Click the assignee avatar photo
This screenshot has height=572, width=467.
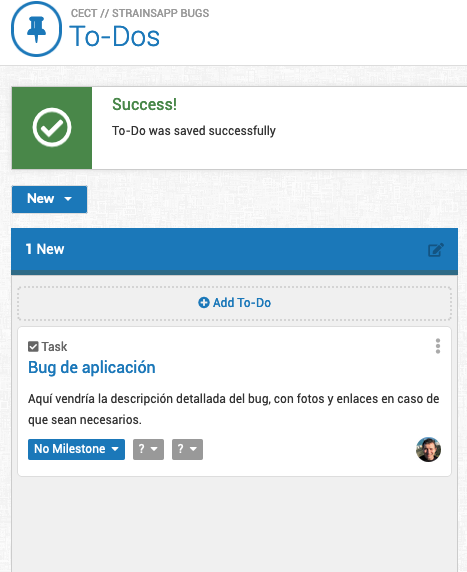(428, 449)
